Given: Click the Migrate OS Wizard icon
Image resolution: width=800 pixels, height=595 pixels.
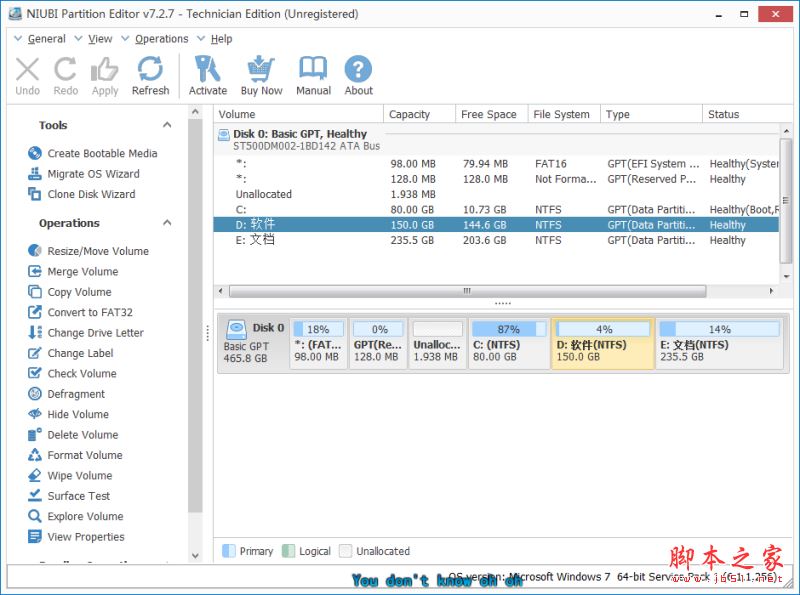Looking at the screenshot, I should tap(35, 173).
